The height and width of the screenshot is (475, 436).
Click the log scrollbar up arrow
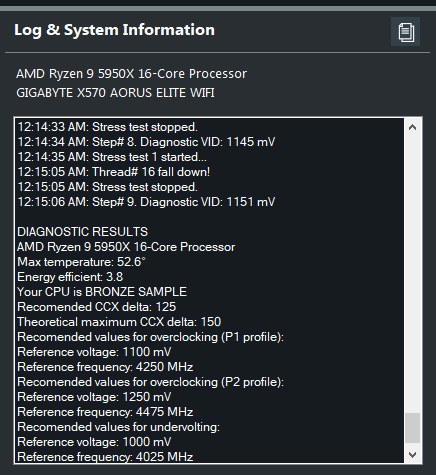413,127
